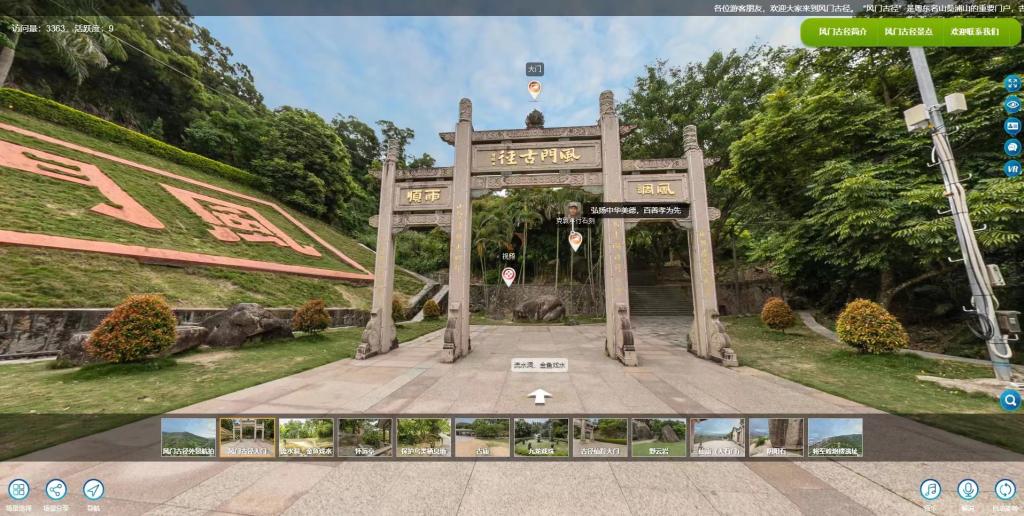Select the 野云岩 scene thumbnail
The image size is (1024, 516).
tap(659, 437)
